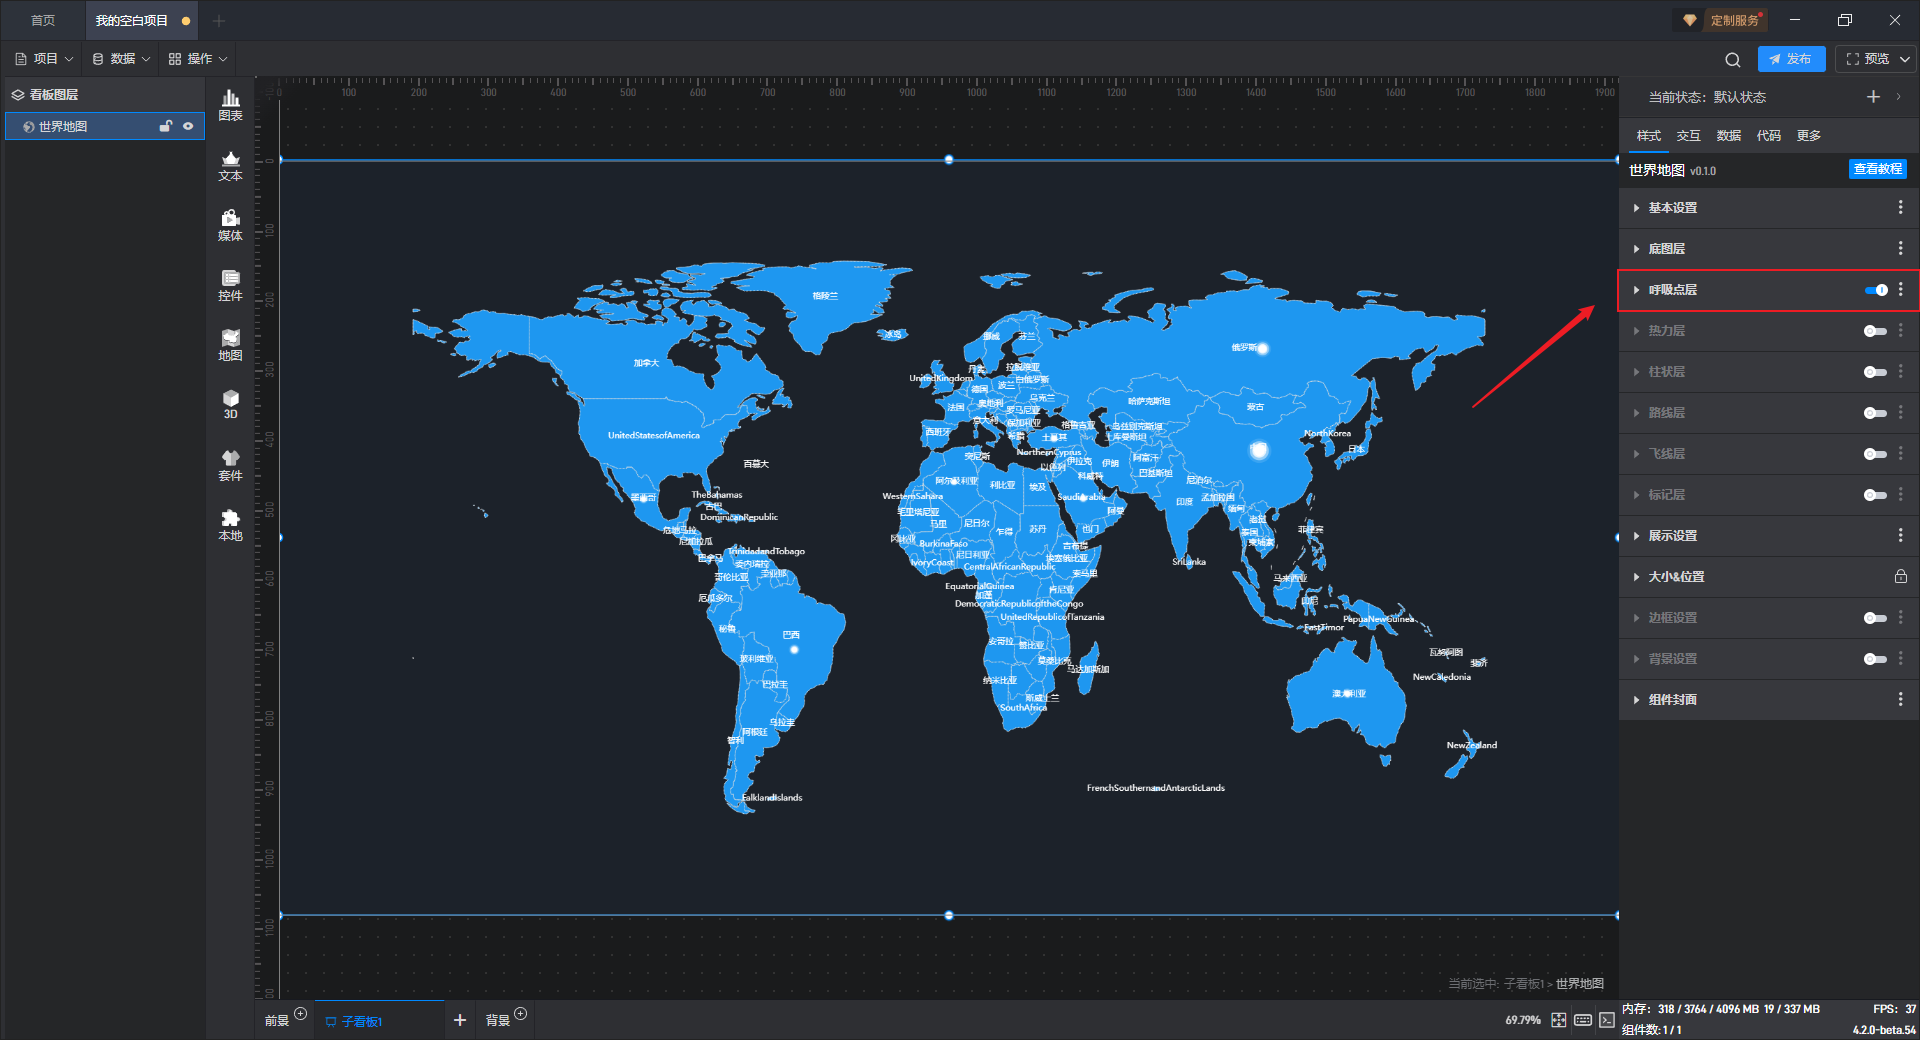Disable the 呼吸点层 toggle switch

point(1875,290)
